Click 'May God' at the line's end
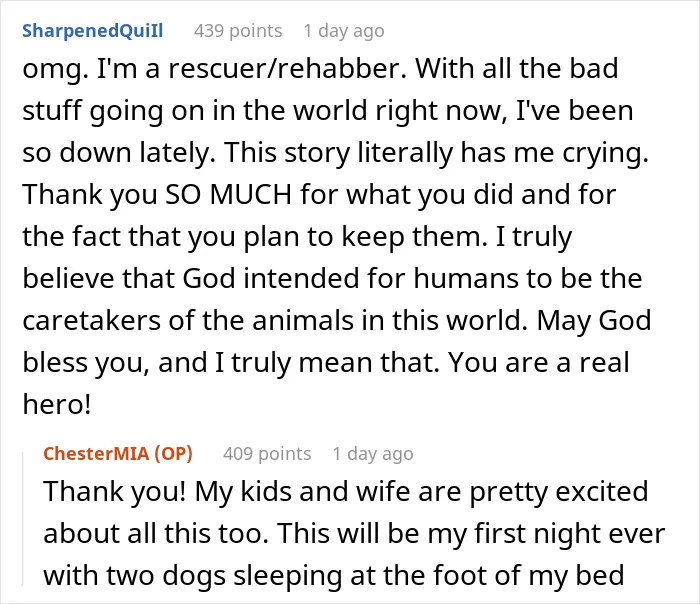Screen dimensions: 700x604 (594, 320)
